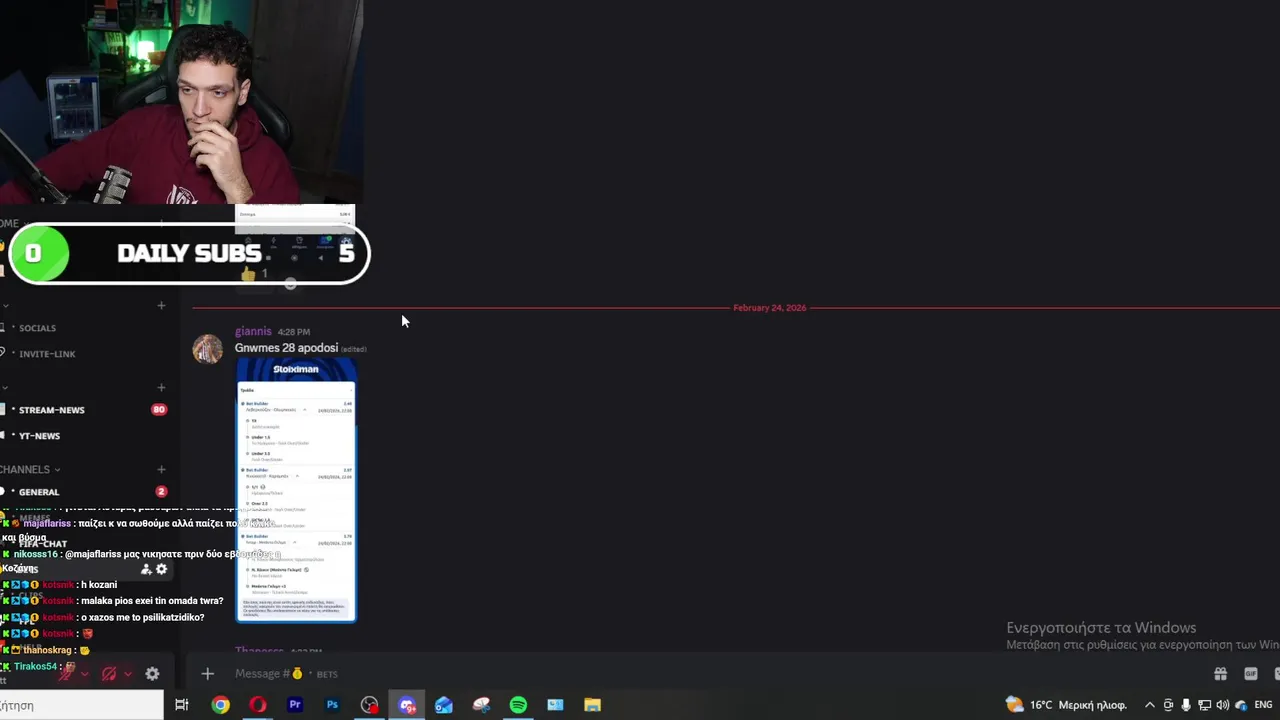
Task: Open OBS Studio from taskbar
Action: (370, 705)
